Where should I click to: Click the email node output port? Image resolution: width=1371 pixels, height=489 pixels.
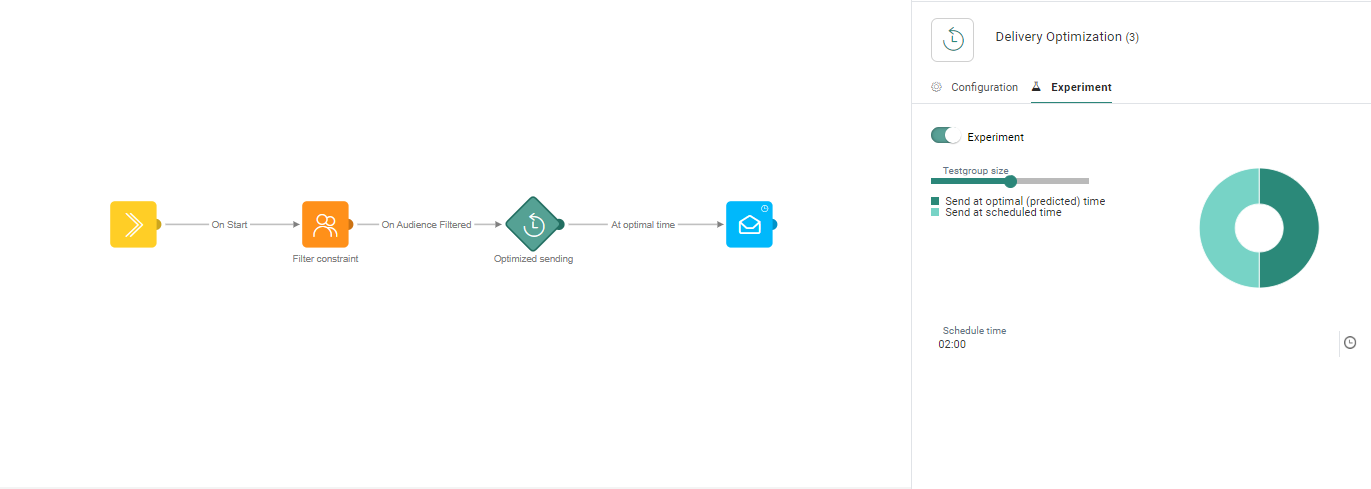773,225
